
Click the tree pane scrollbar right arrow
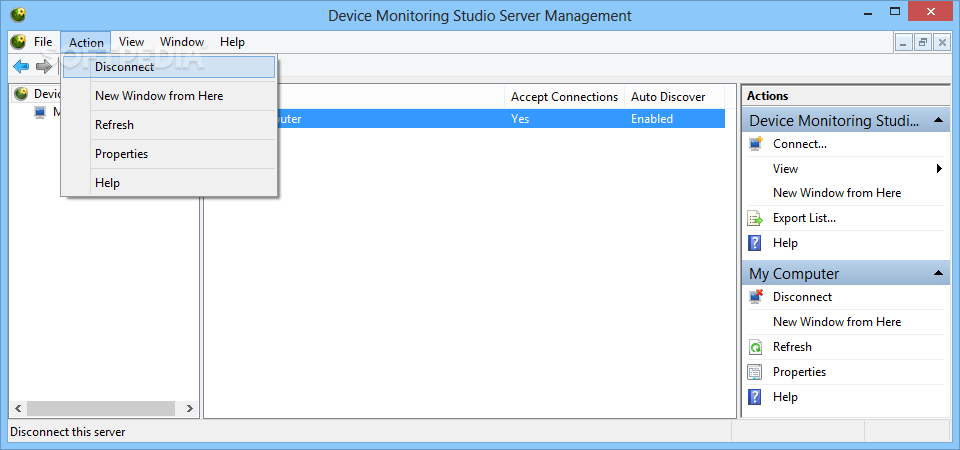189,408
